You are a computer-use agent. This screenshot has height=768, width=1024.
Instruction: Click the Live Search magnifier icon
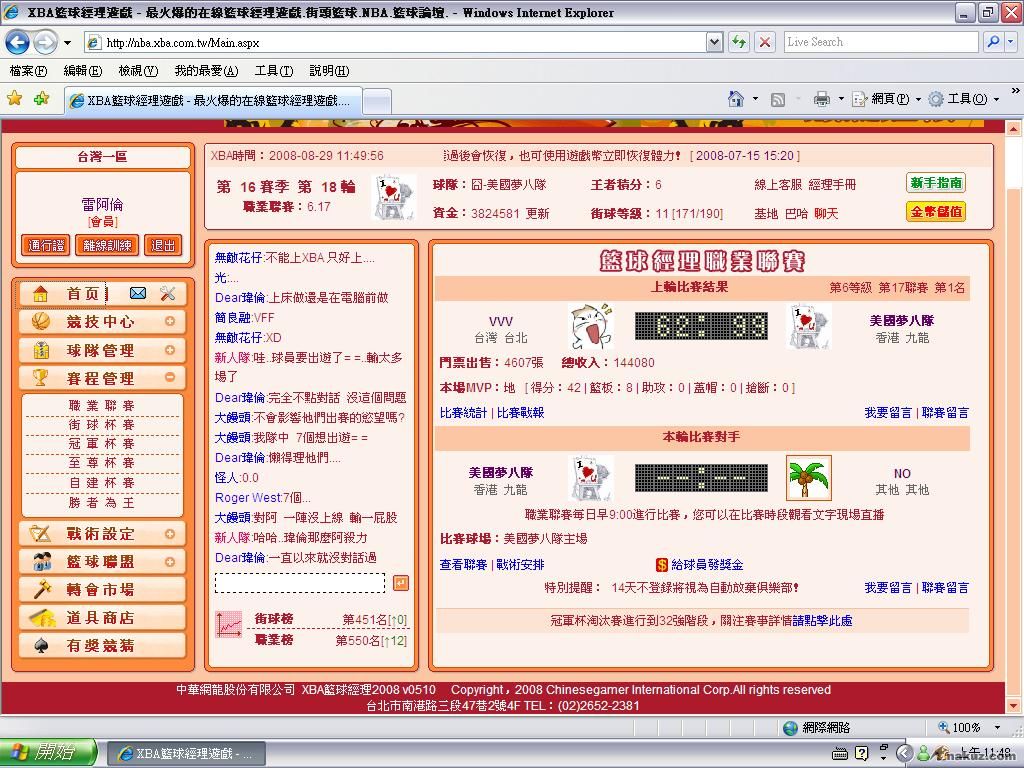(x=993, y=42)
